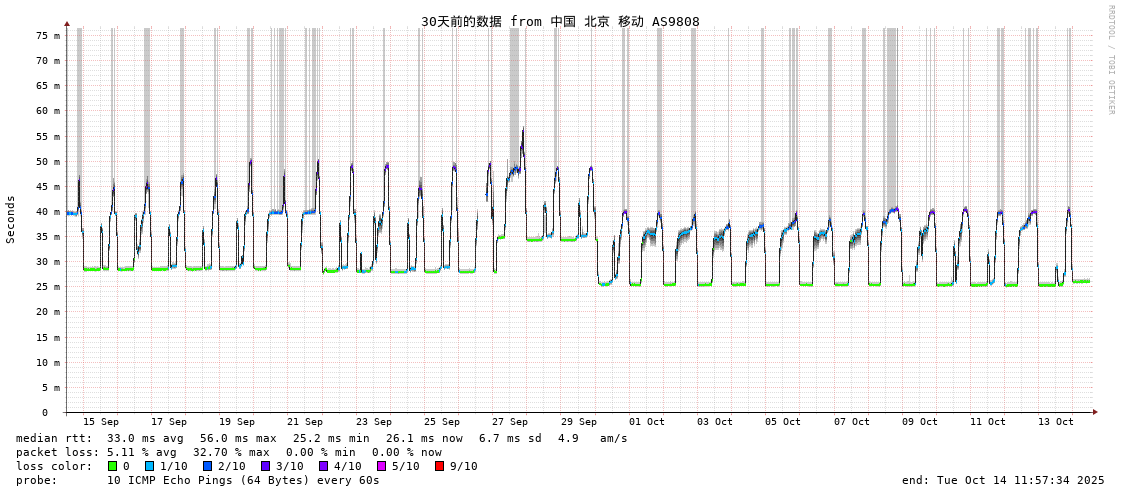The image size is (1121, 494).
Task: Pick the magenta 5/10 loss swatch
Action: tap(381, 466)
